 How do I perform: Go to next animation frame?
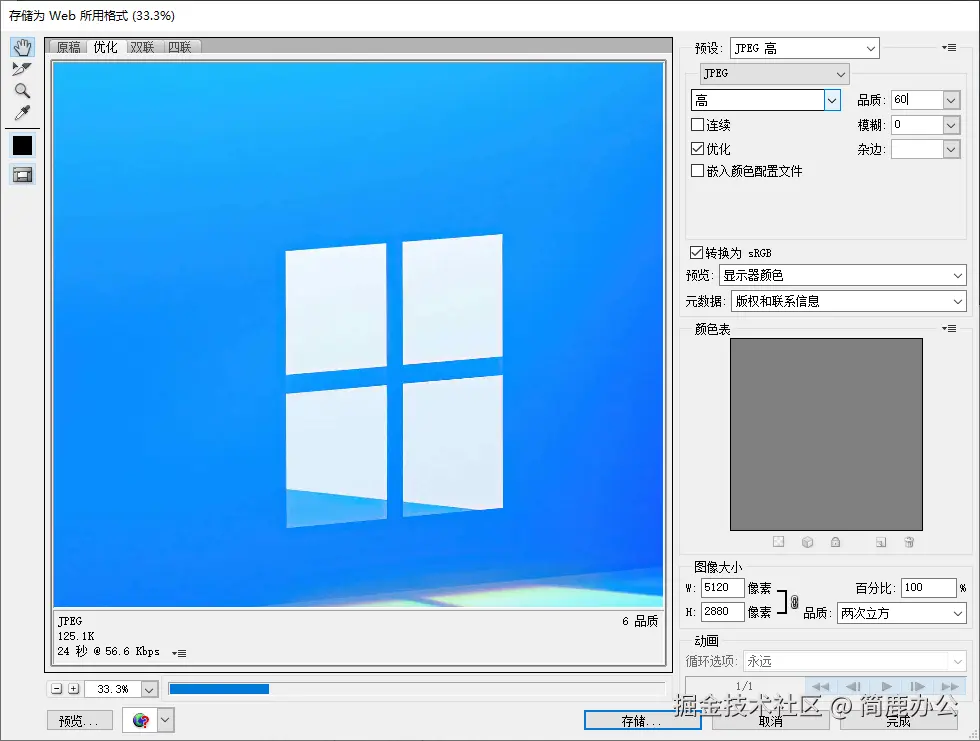pos(918,687)
